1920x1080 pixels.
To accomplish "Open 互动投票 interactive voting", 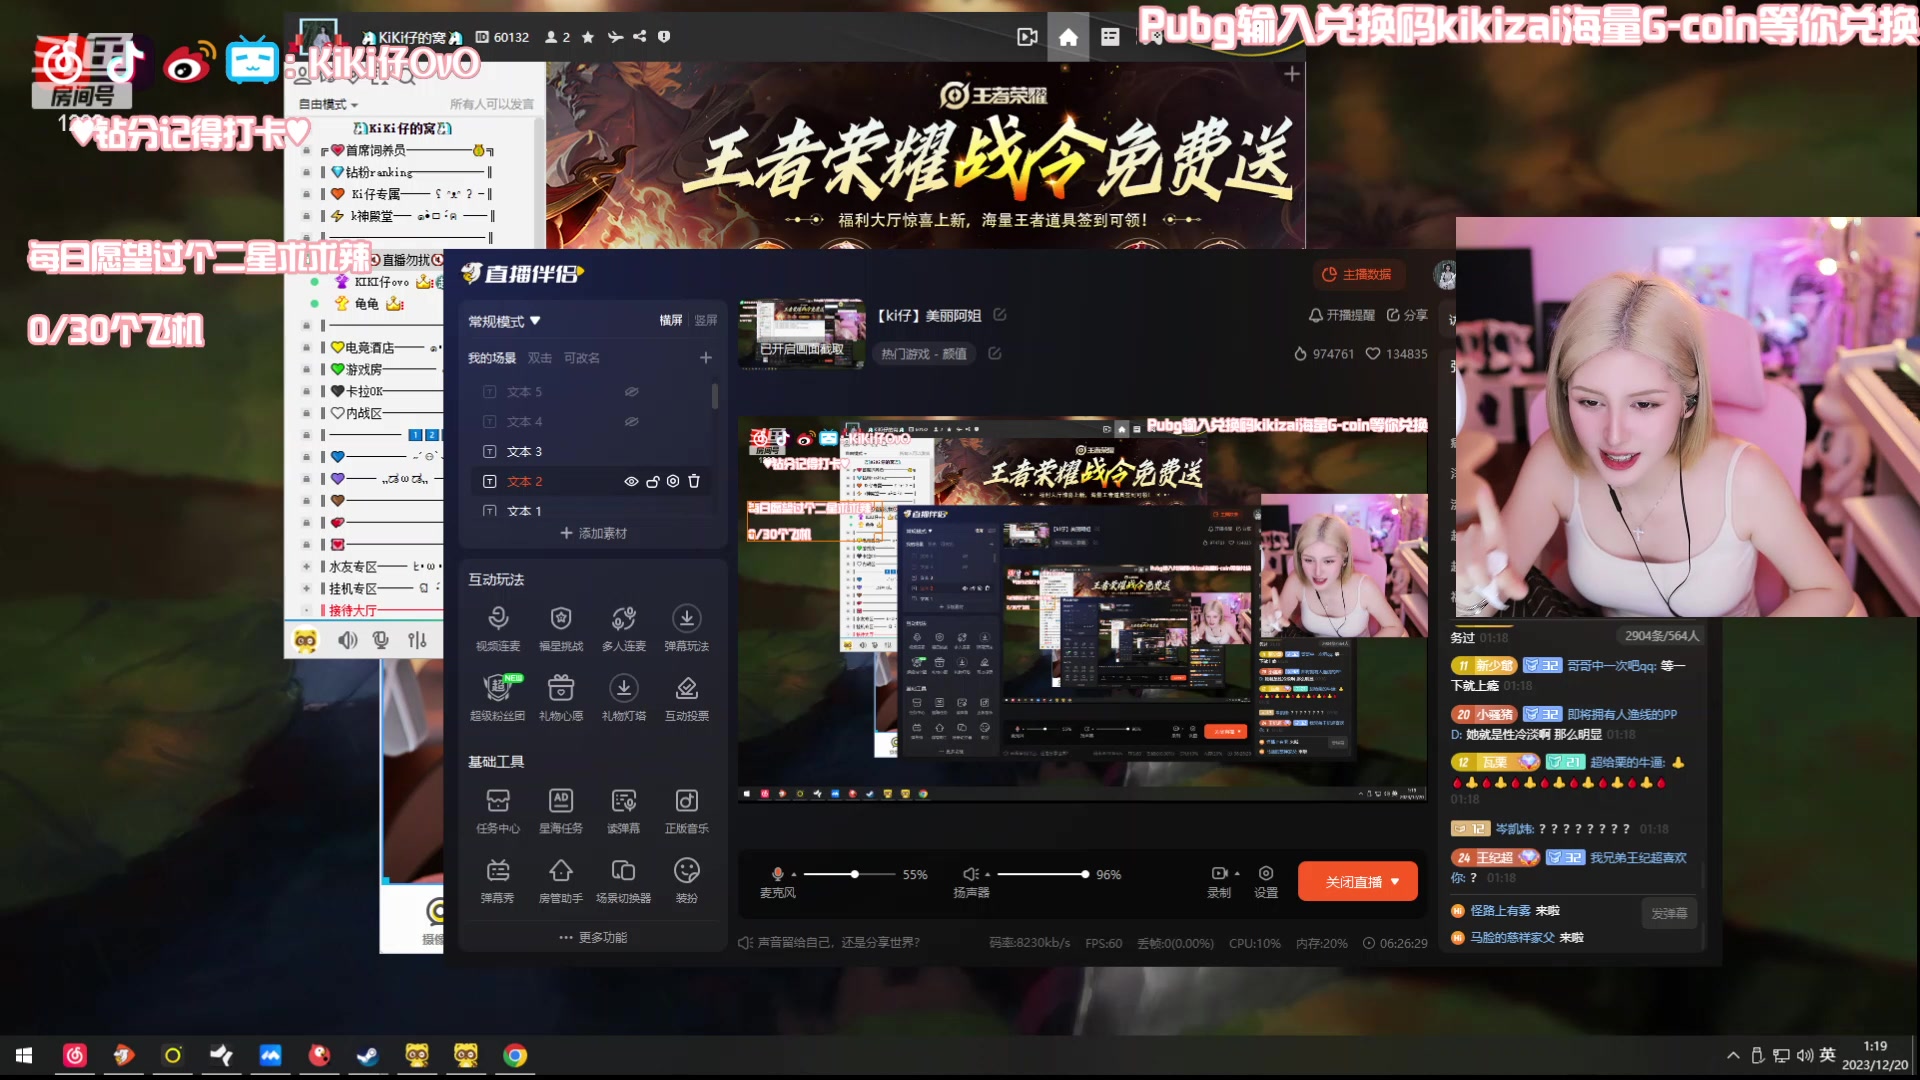I will 687,698.
